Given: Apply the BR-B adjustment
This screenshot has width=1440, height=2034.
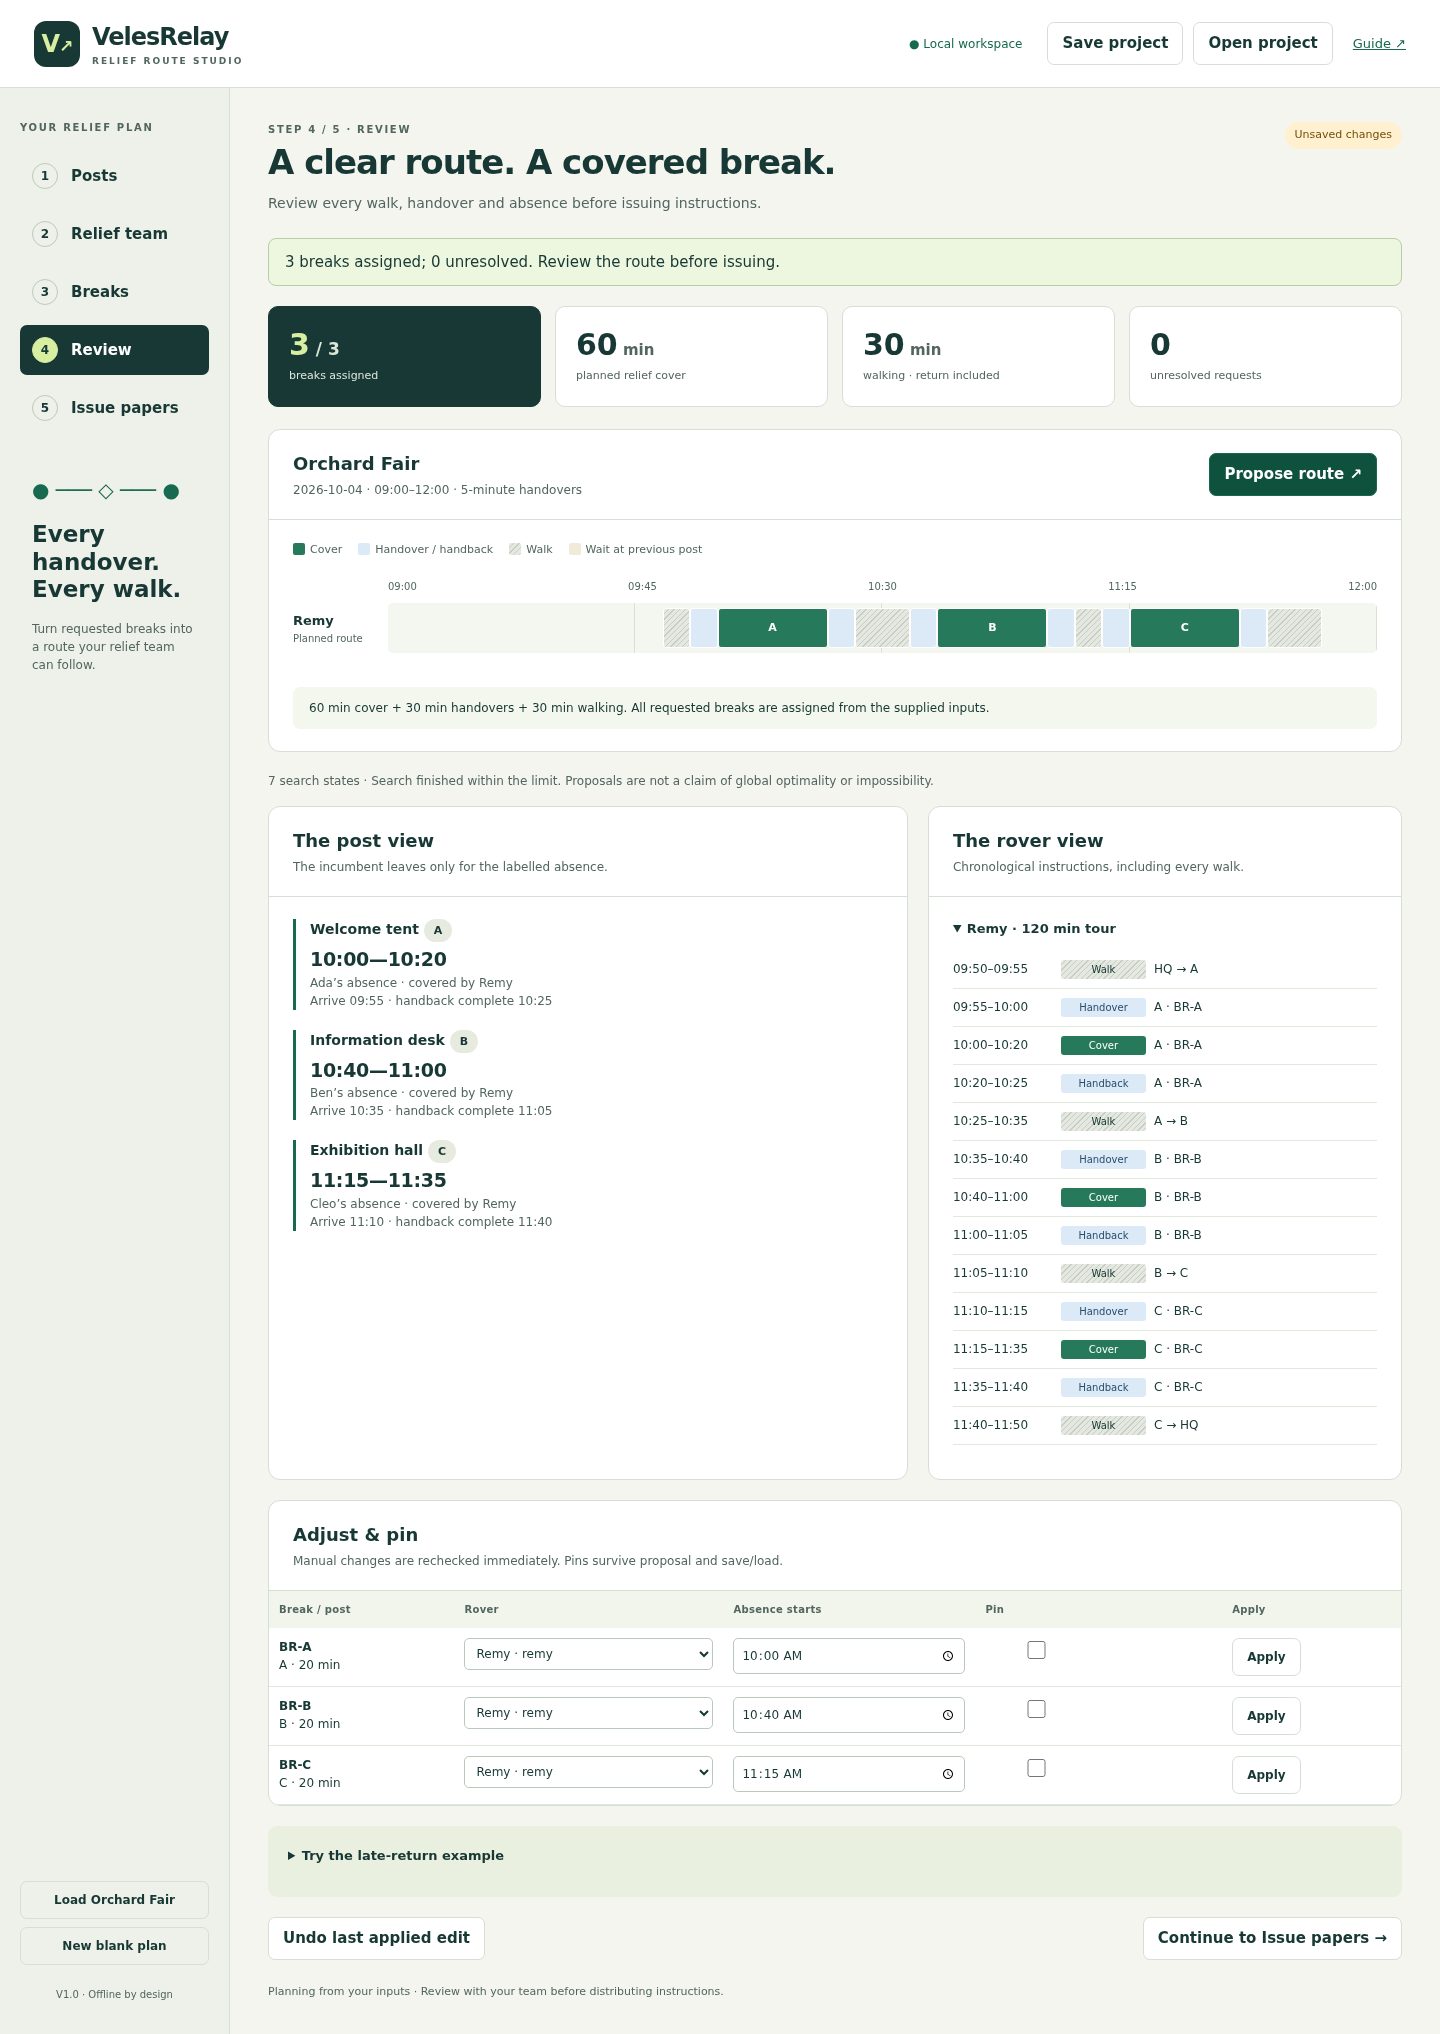Looking at the screenshot, I should (1266, 1716).
